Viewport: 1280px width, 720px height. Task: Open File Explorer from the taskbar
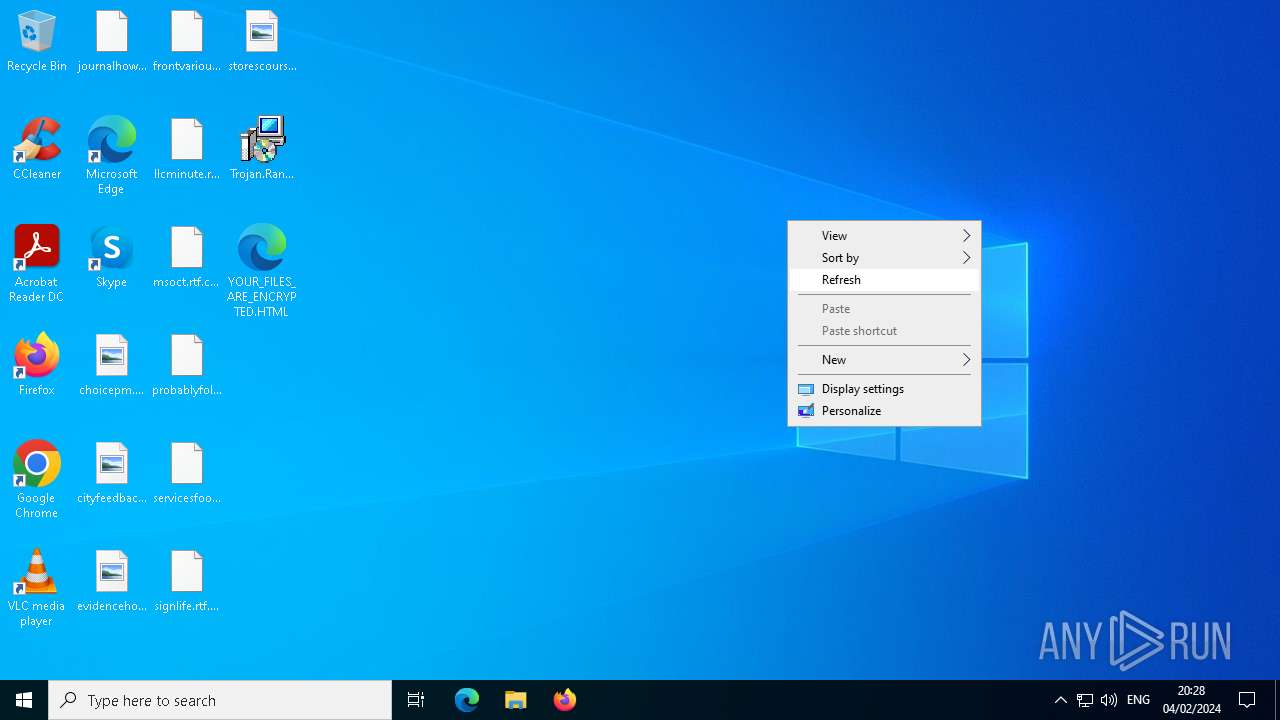[516, 700]
